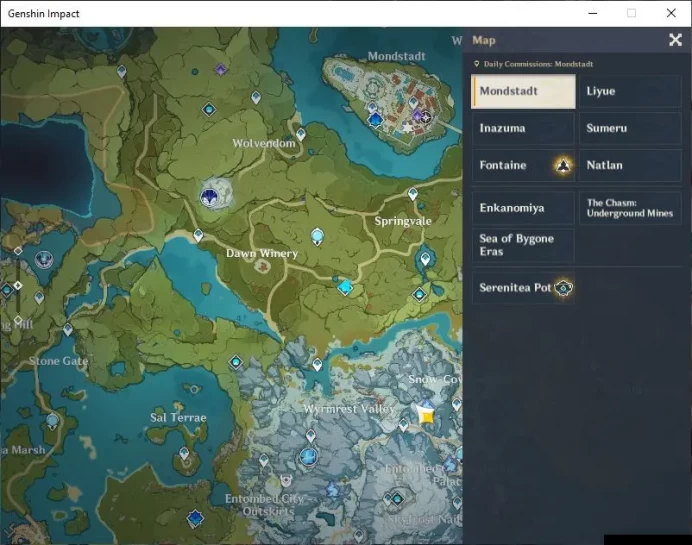Select the circular boss icon in the western lake
Viewport: 692px width, 545px height.
coord(44,259)
